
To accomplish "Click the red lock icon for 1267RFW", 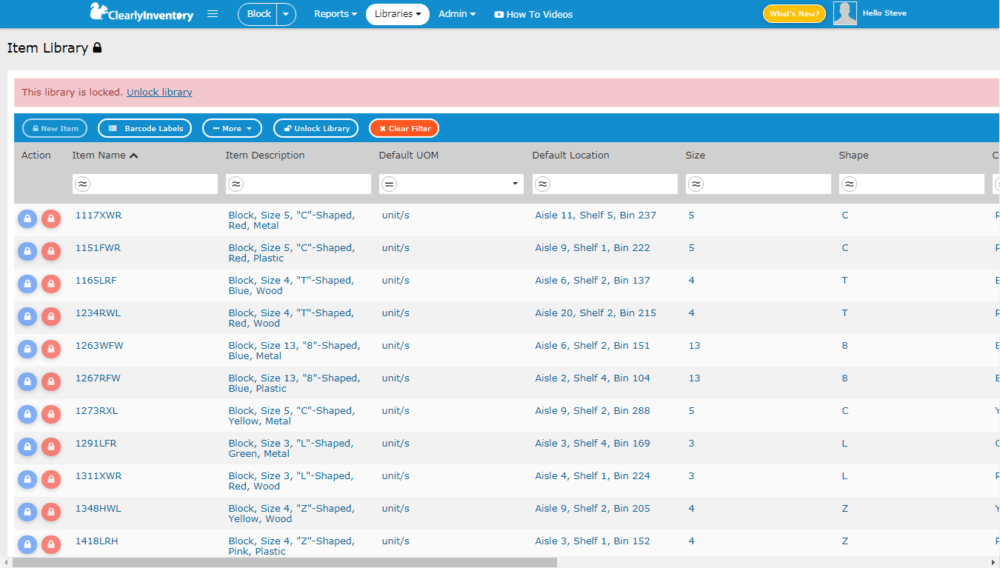I will [x=51, y=381].
